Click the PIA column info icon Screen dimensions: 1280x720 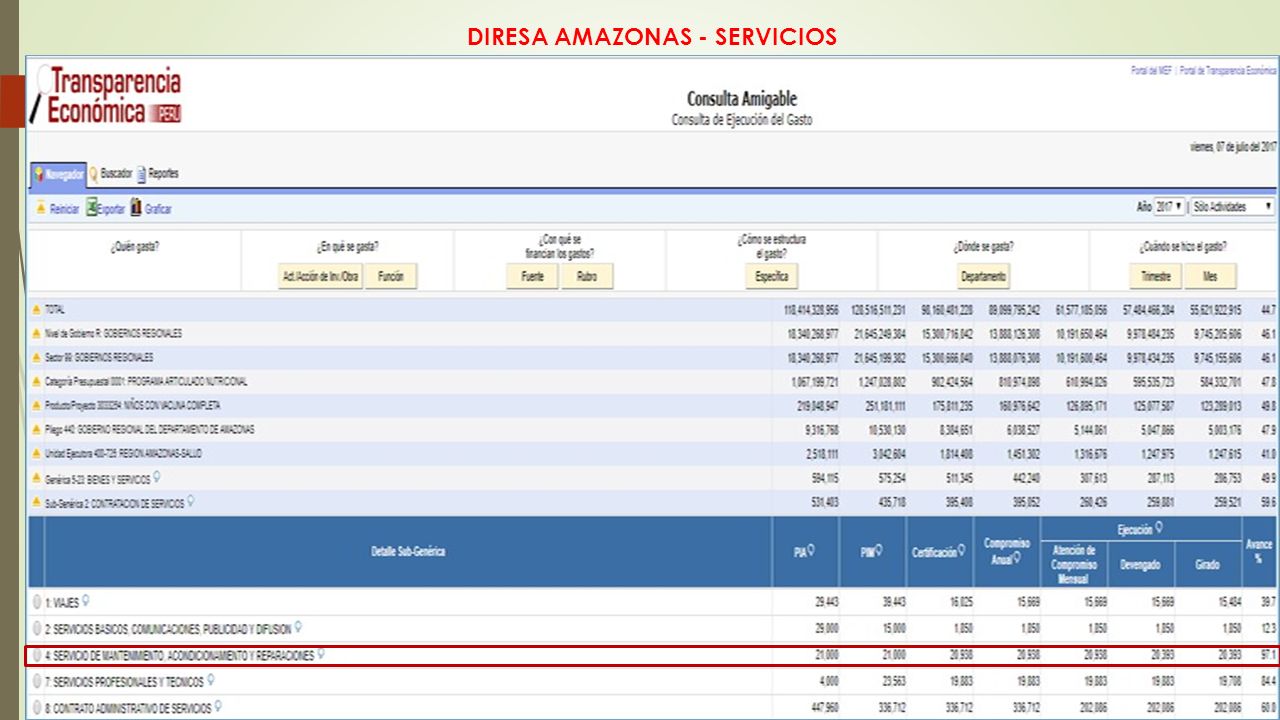pyautogui.click(x=811, y=549)
